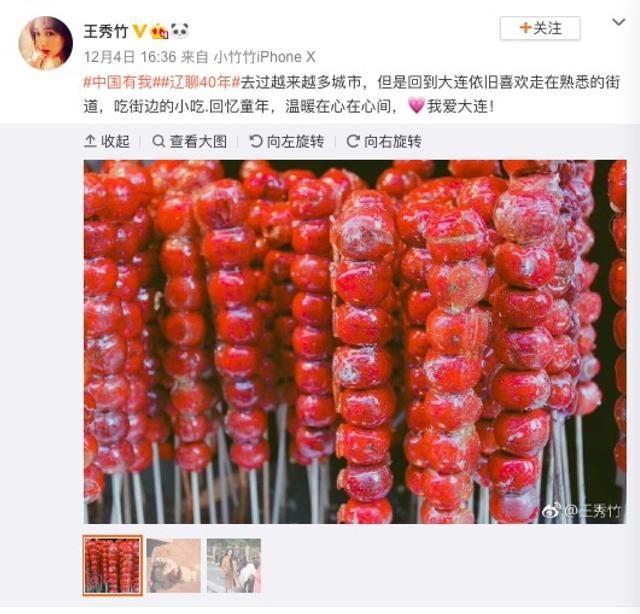Image resolution: width=640 pixels, height=614 pixels.
Task: Select the candied hawthorn thumbnail
Action: 113,565
